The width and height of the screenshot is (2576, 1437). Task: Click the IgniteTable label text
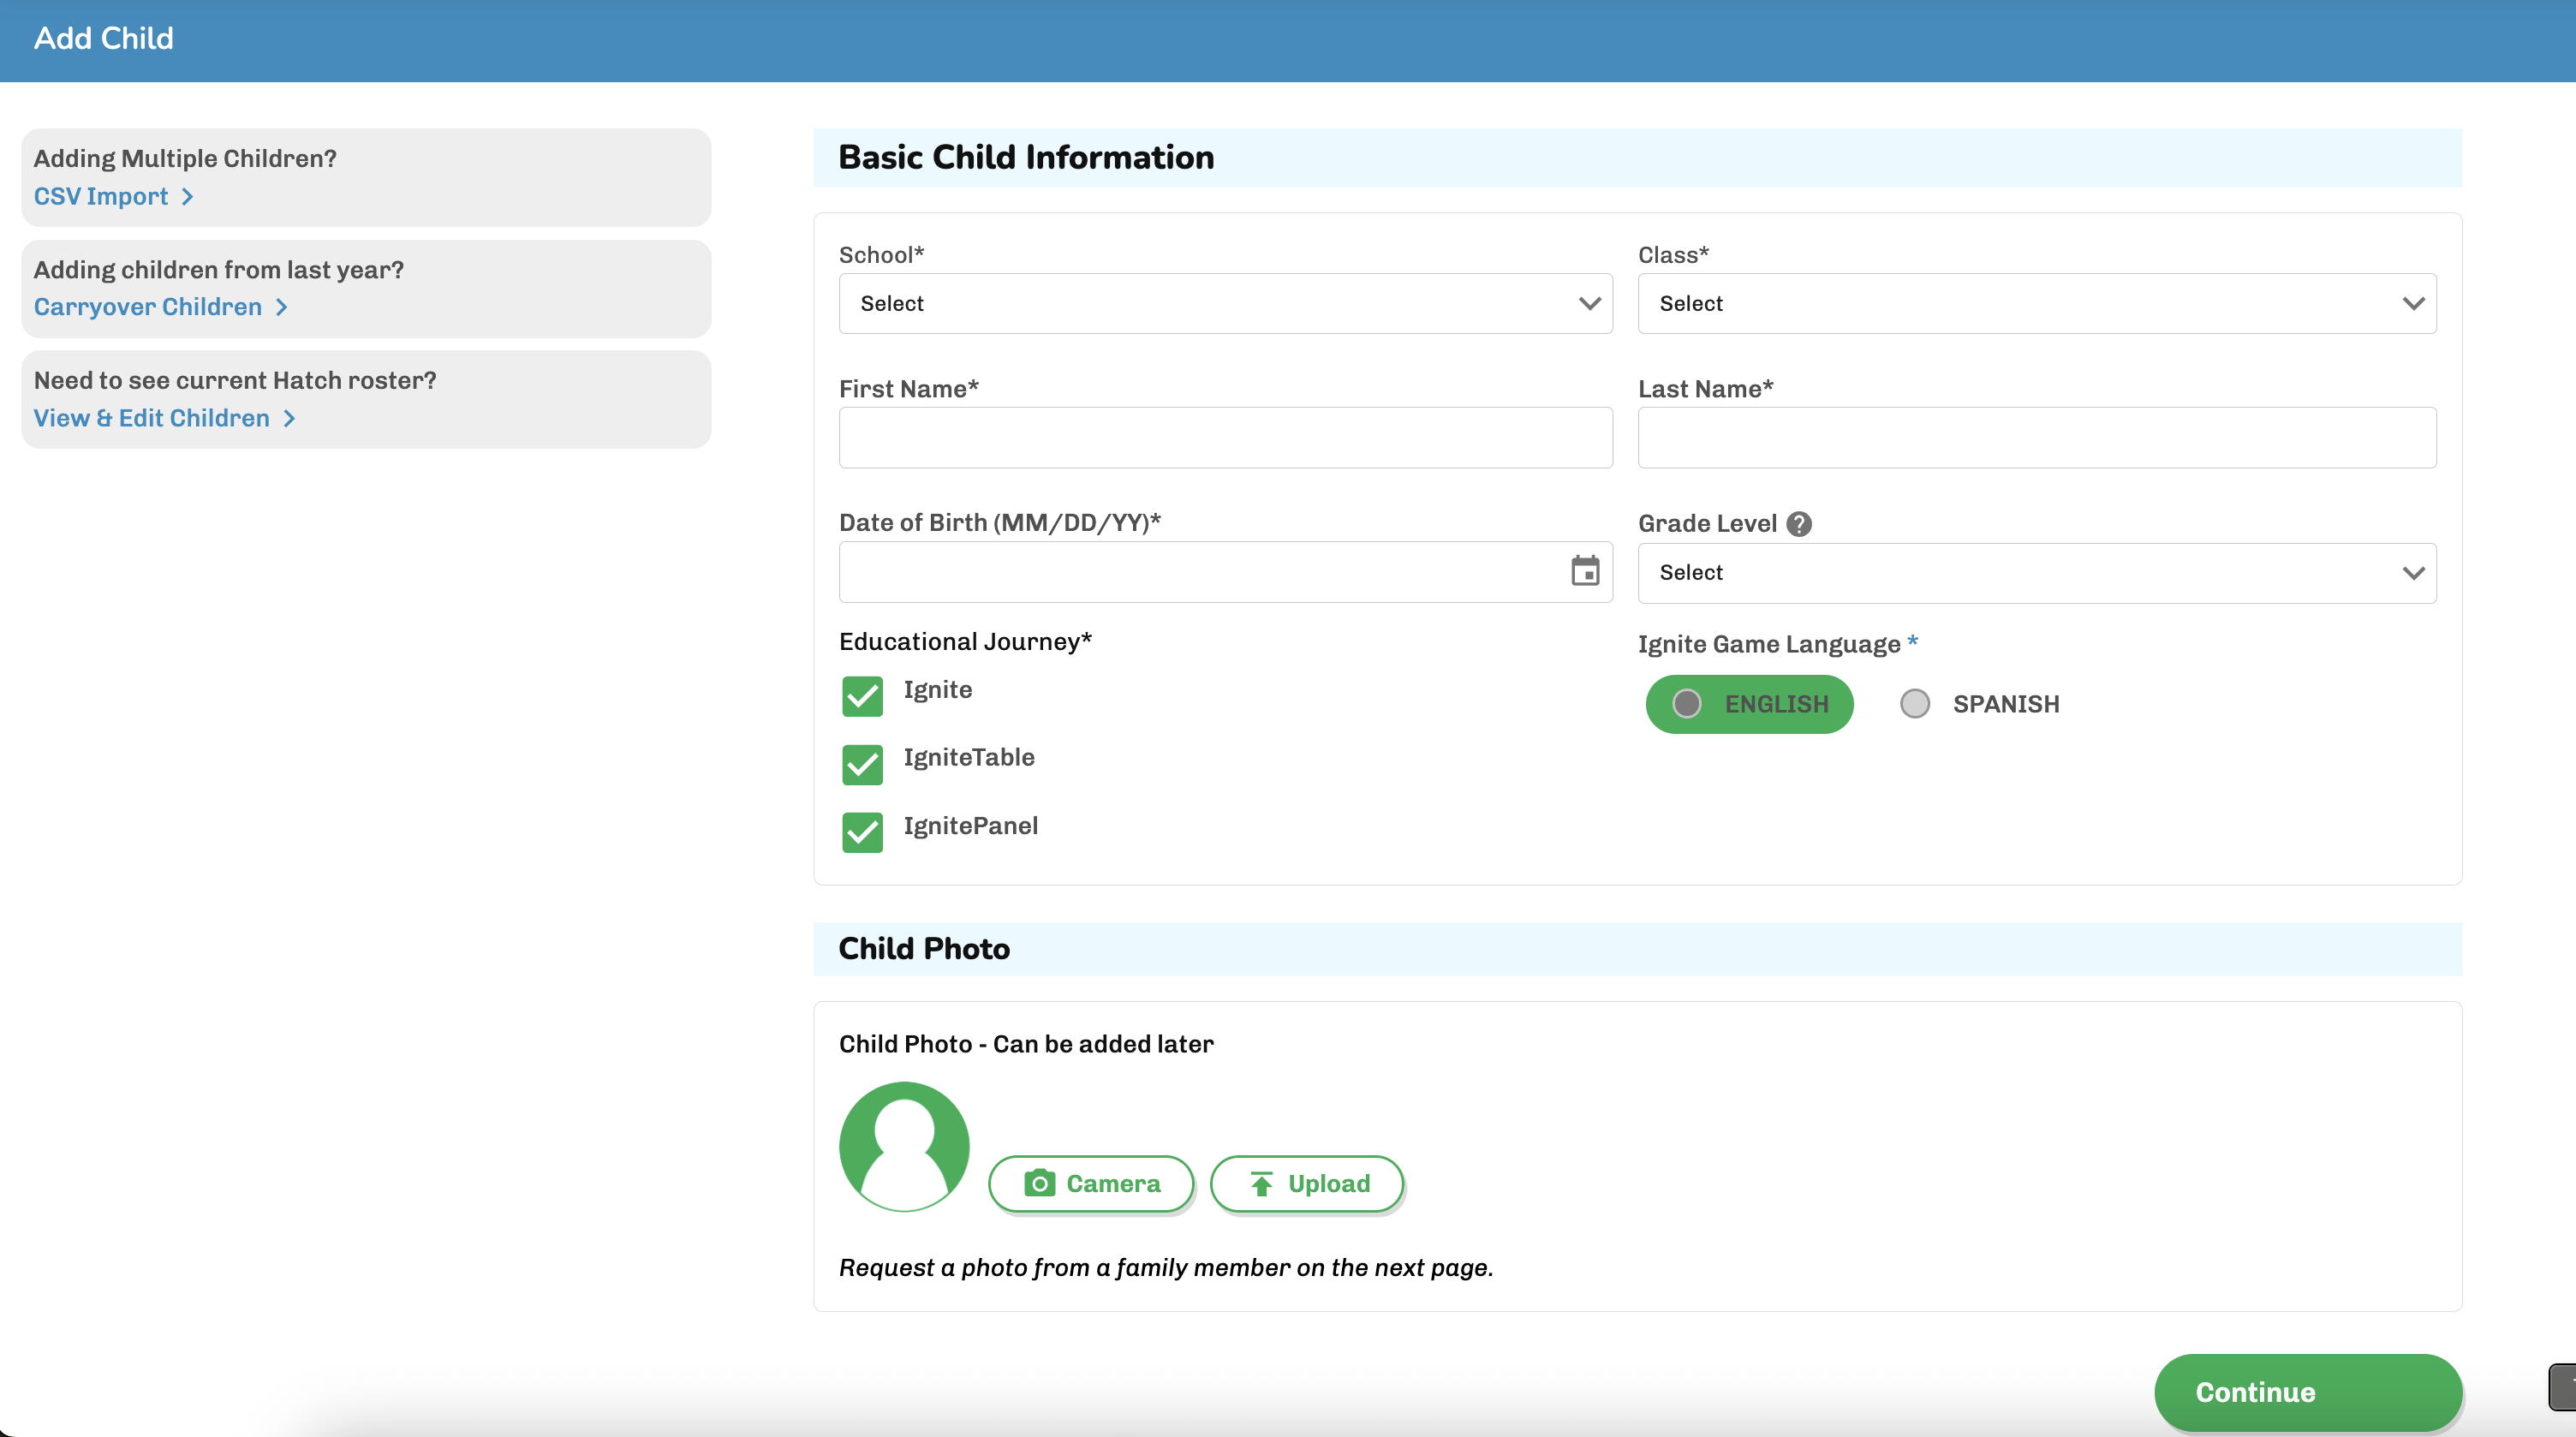(969, 758)
